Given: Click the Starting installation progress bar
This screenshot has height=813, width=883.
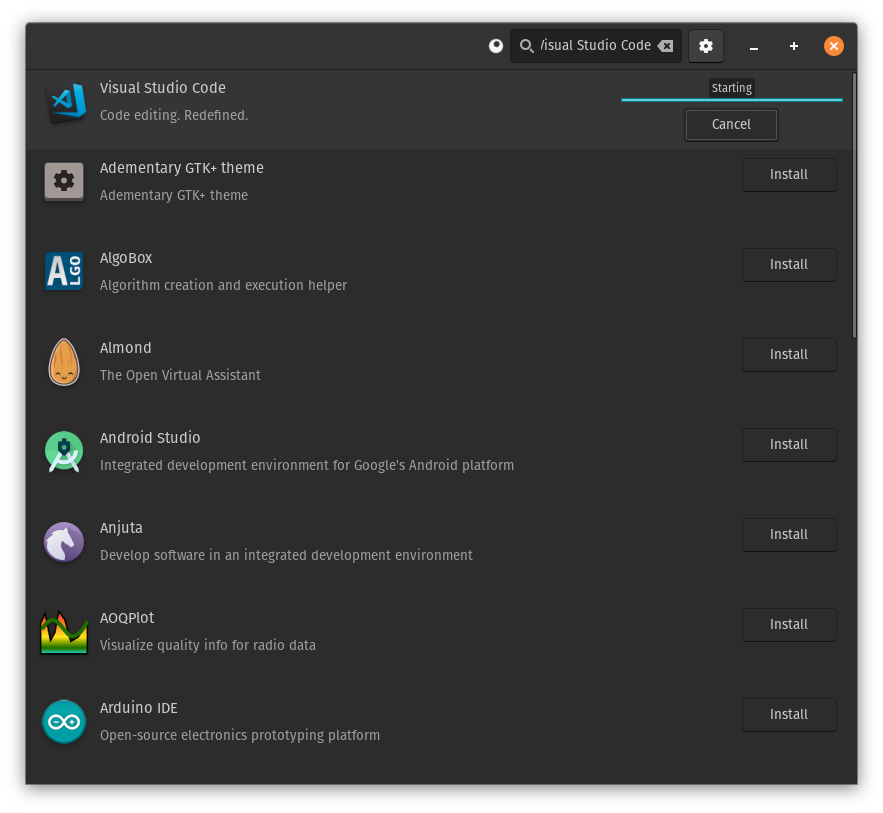Looking at the screenshot, I should 731,100.
